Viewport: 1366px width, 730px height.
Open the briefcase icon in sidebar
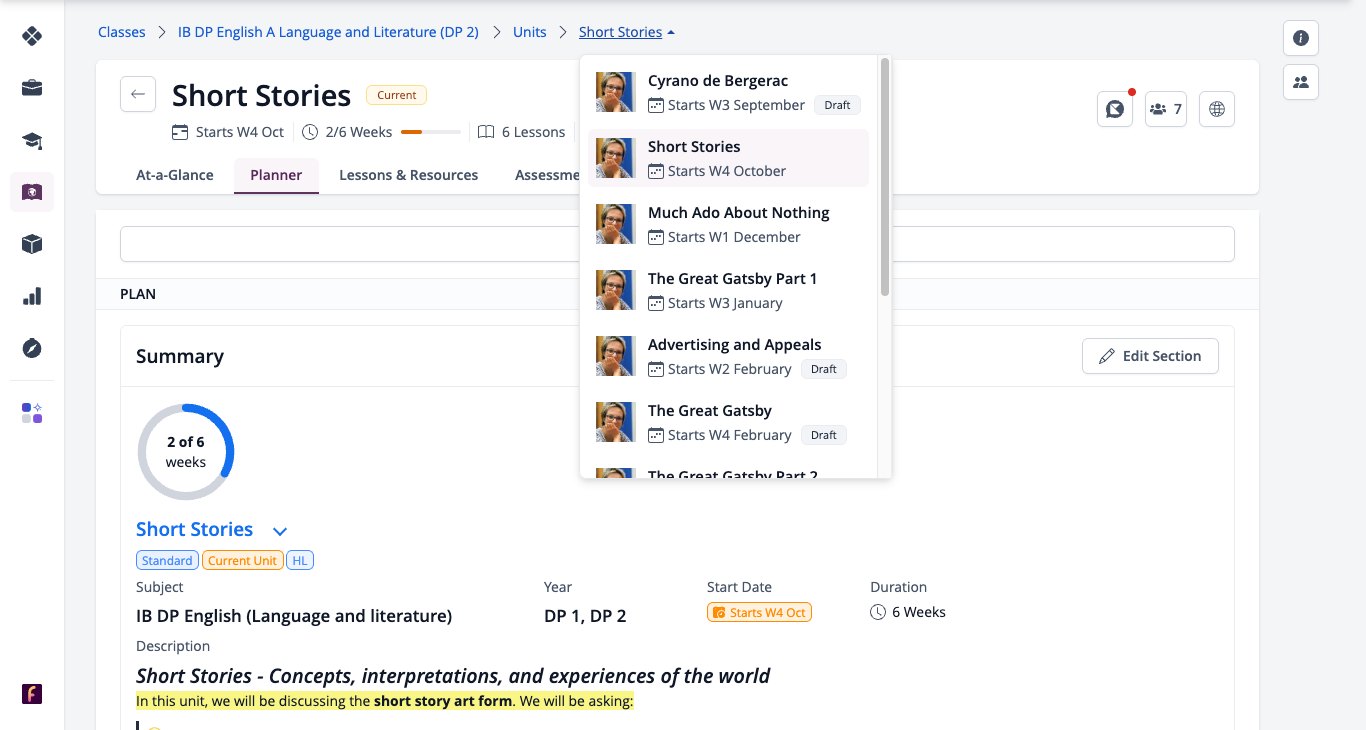(x=32, y=88)
